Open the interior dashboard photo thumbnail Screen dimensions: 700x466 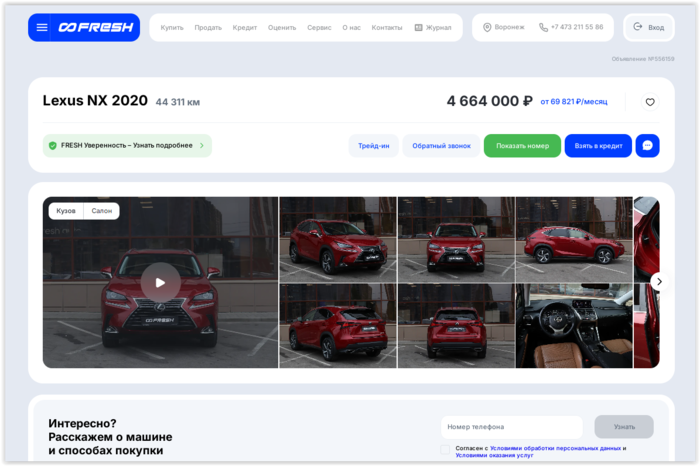(574, 326)
